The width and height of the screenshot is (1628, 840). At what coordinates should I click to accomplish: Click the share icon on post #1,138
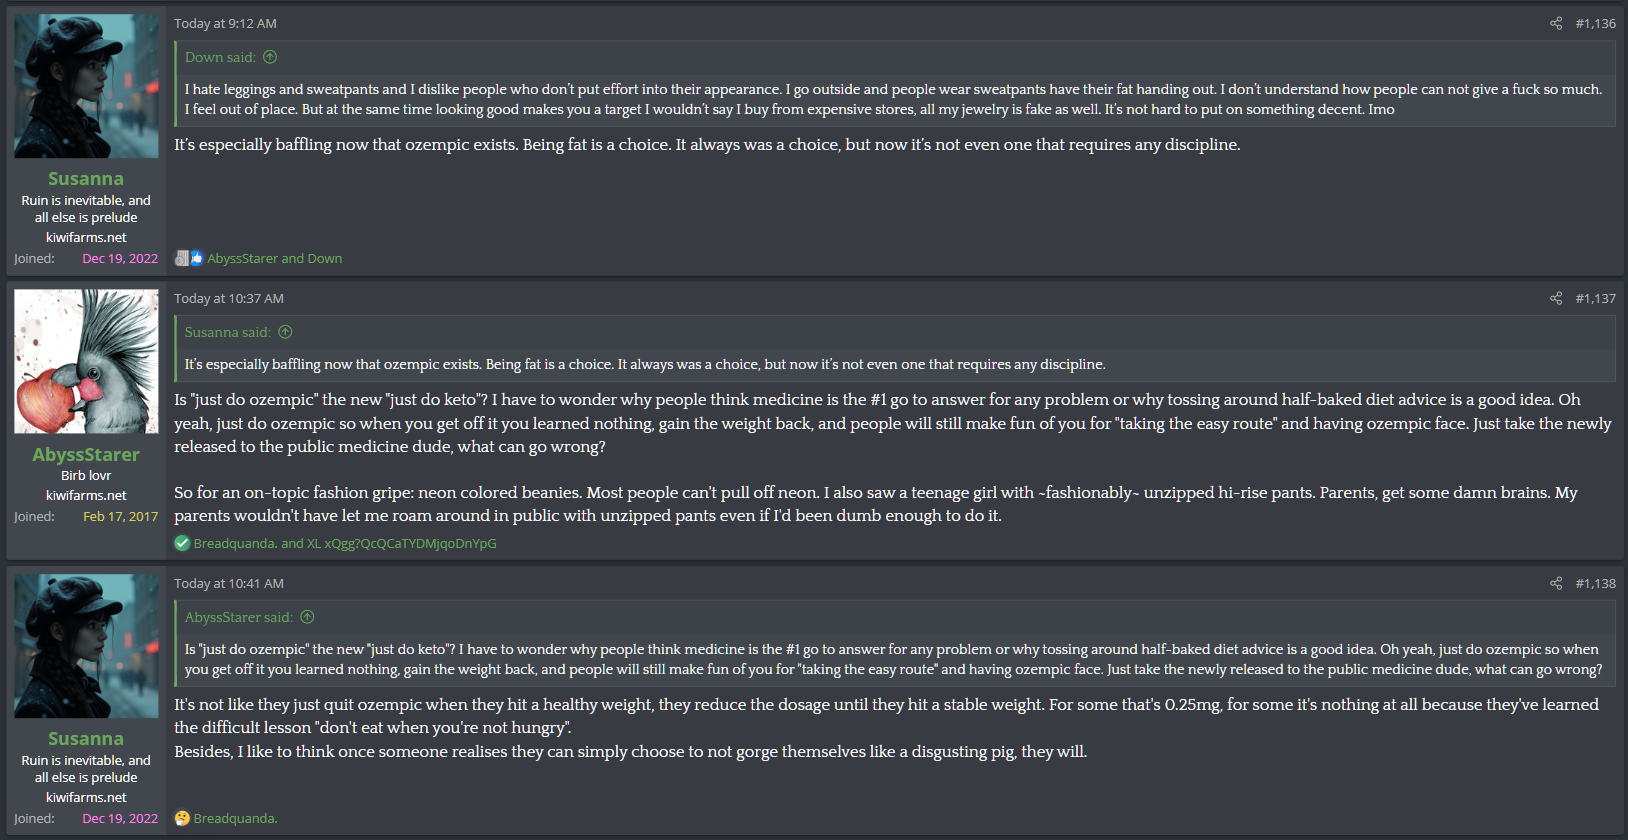1556,583
